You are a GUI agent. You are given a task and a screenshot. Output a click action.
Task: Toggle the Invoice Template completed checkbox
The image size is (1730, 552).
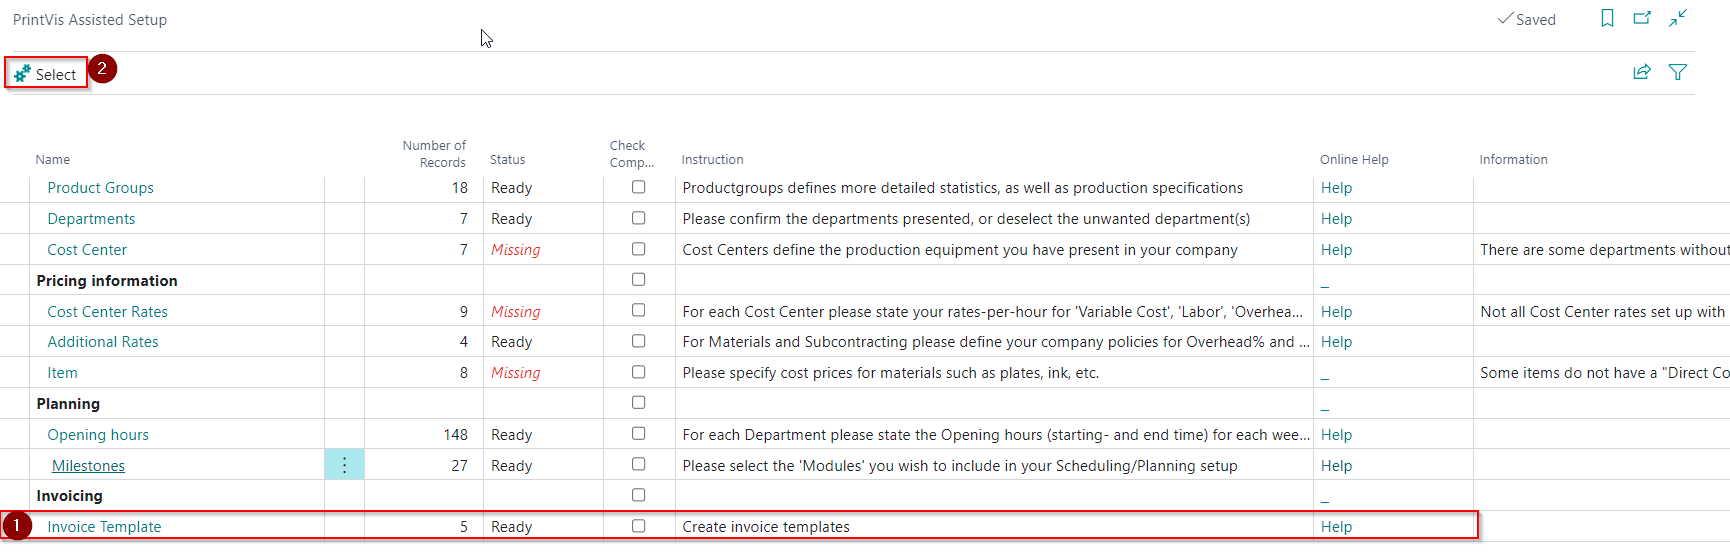tap(638, 526)
